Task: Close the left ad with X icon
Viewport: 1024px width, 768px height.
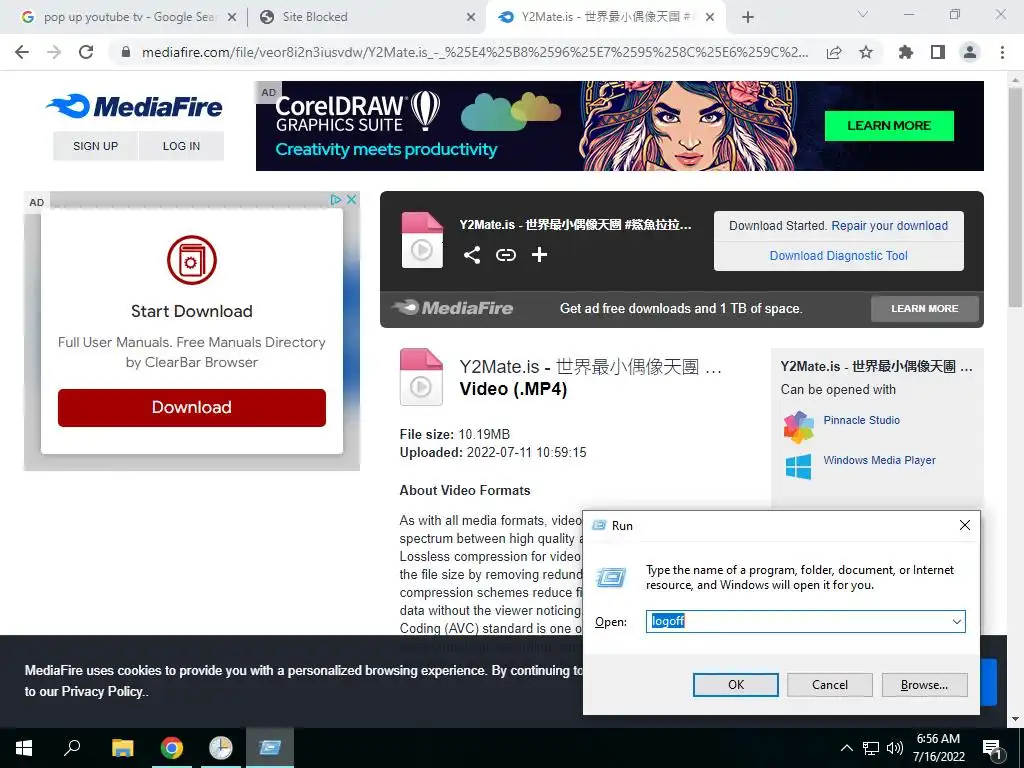Action: [351, 200]
